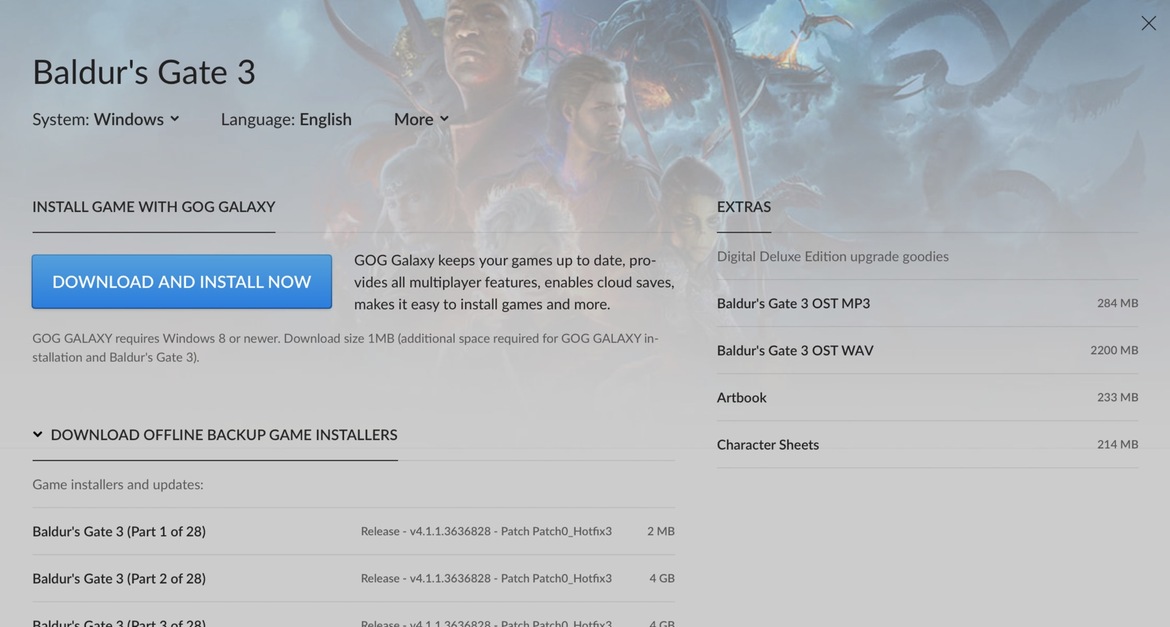This screenshot has height=627, width=1170.
Task: Download Baldur's Gate 3 OST MP3
Action: pyautogui.click(x=927, y=303)
